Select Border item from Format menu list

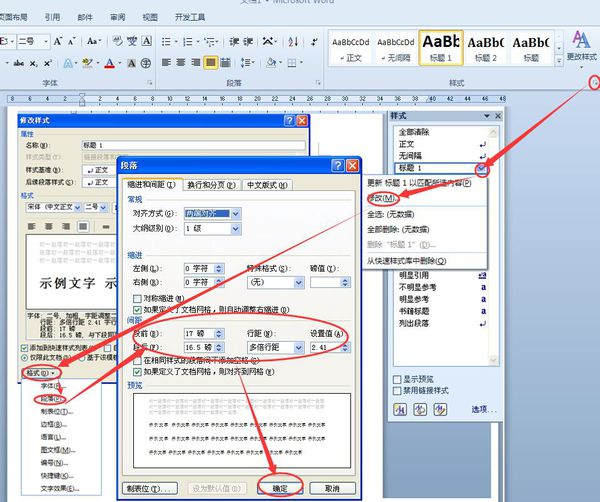click(x=52, y=424)
